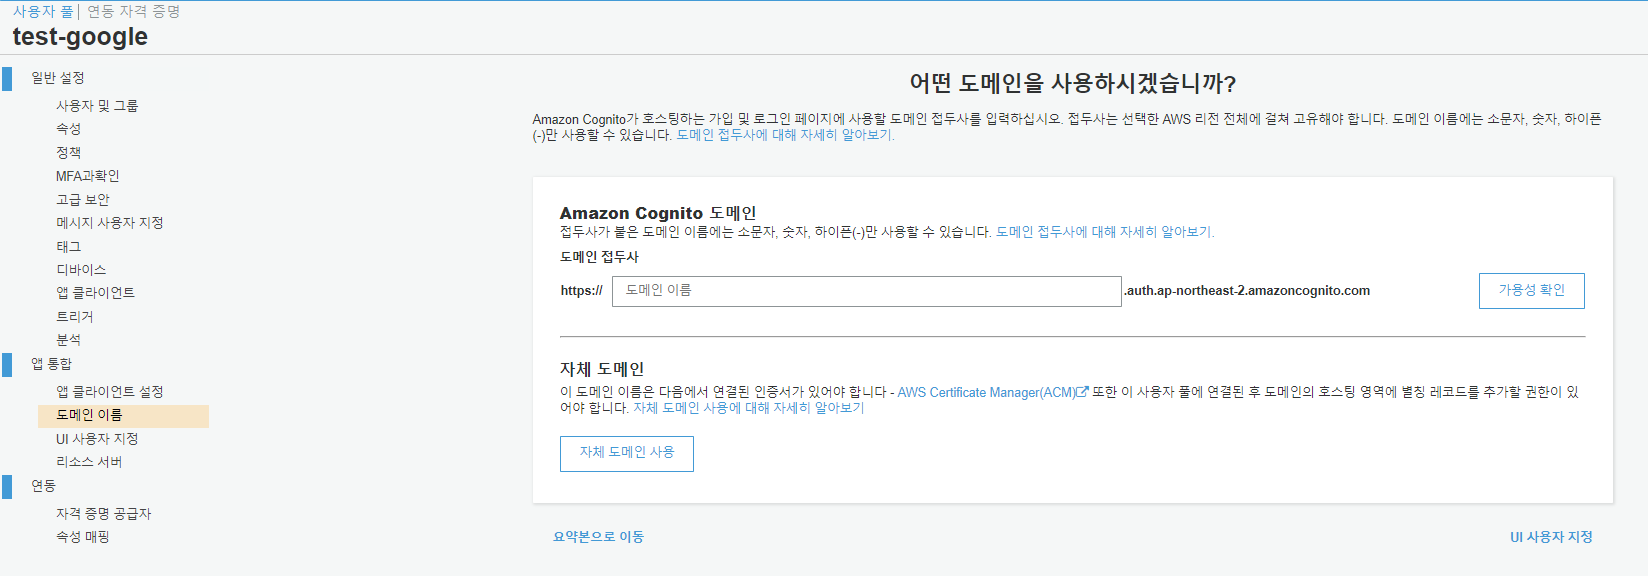The height and width of the screenshot is (576, 1648).
Task: Select 앱 통합 section in sidebar
Action: click(51, 364)
